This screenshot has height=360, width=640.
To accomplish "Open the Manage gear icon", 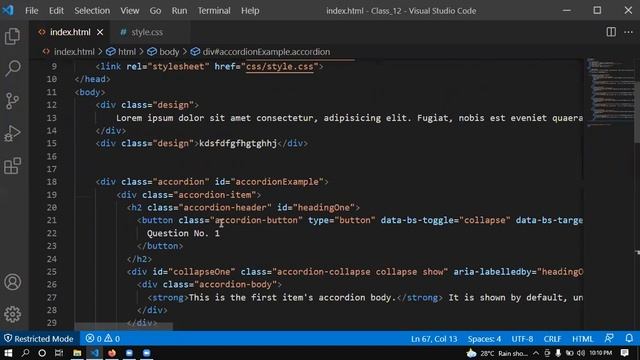I will click(x=12, y=314).
